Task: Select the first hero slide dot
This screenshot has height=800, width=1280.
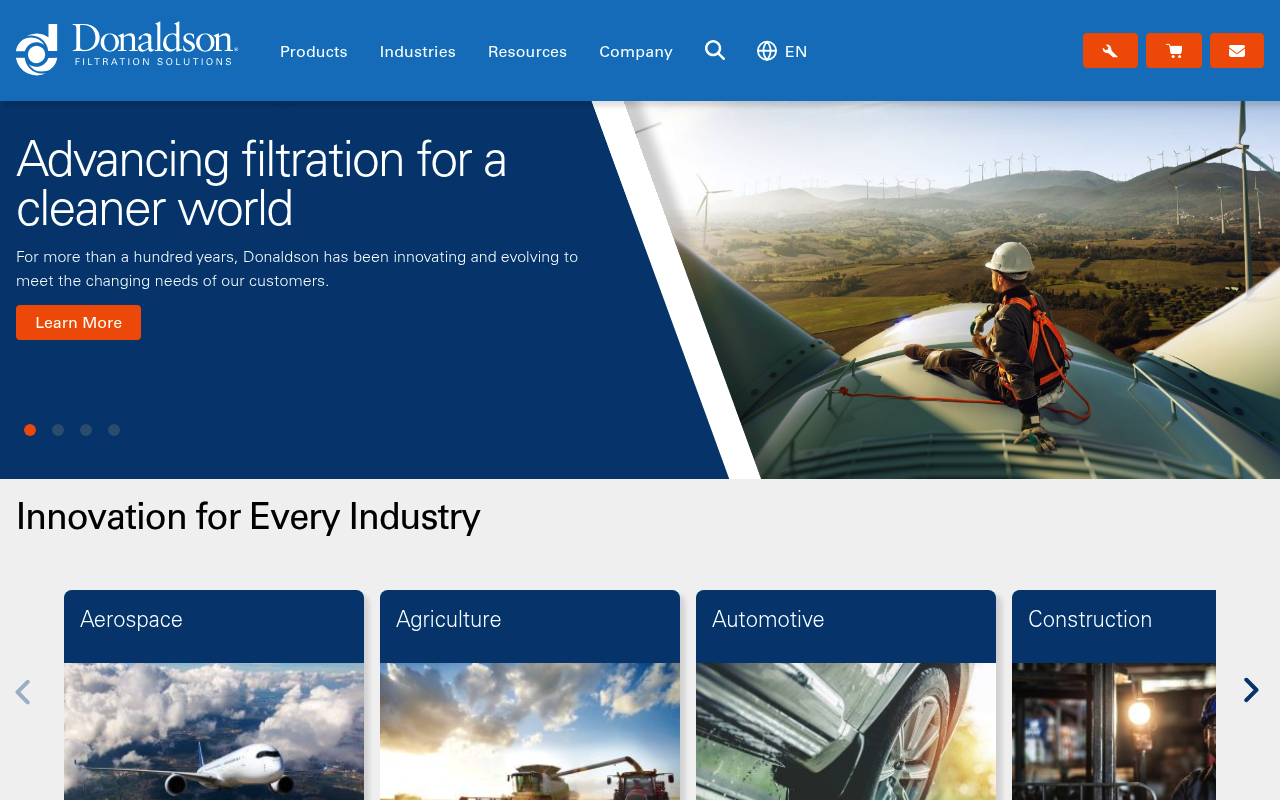Action: point(30,430)
